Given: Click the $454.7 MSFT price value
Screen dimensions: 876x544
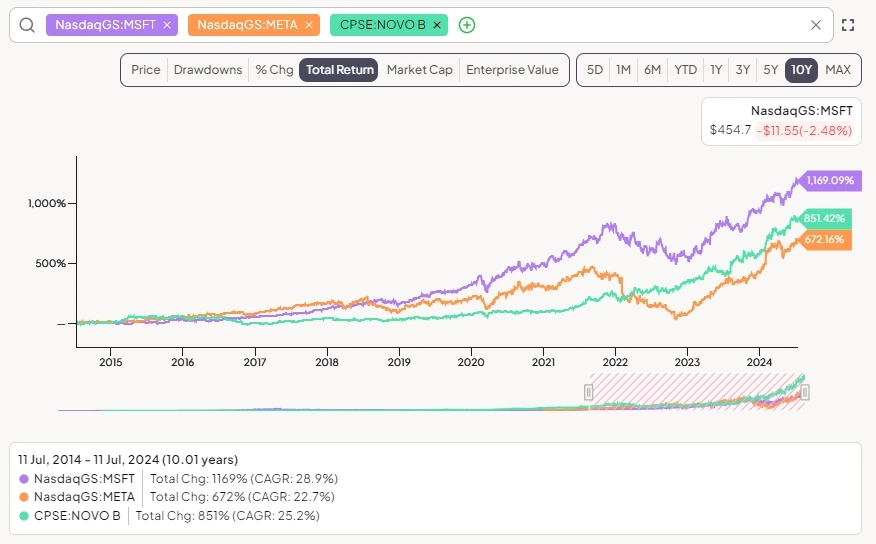Looking at the screenshot, I should tap(730, 130).
